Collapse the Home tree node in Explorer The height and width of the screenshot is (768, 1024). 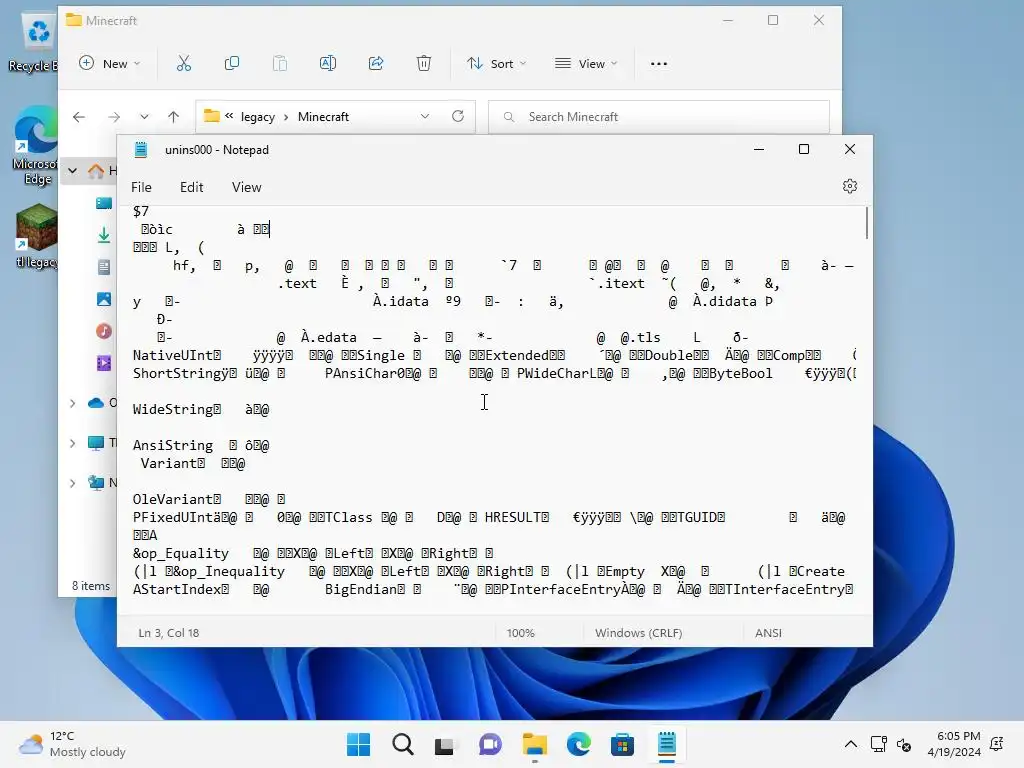[x=72, y=171]
